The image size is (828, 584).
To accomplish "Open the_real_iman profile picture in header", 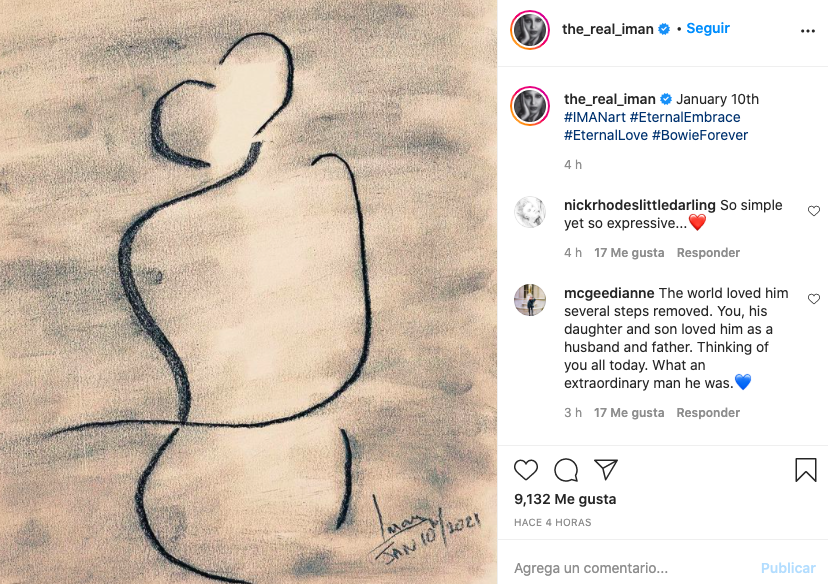I will 530,30.
